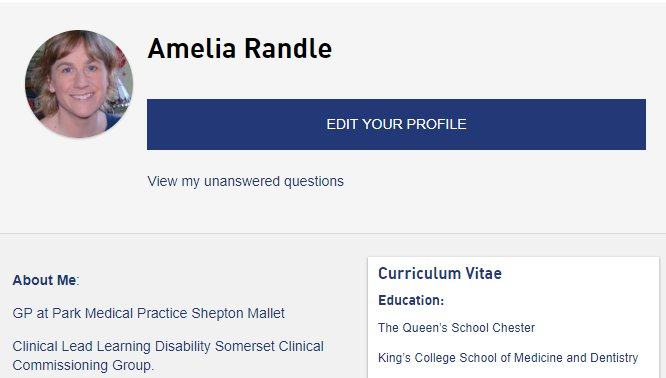Click the words Somerset Clinical
The height and width of the screenshot is (378, 666).
tap(269, 346)
